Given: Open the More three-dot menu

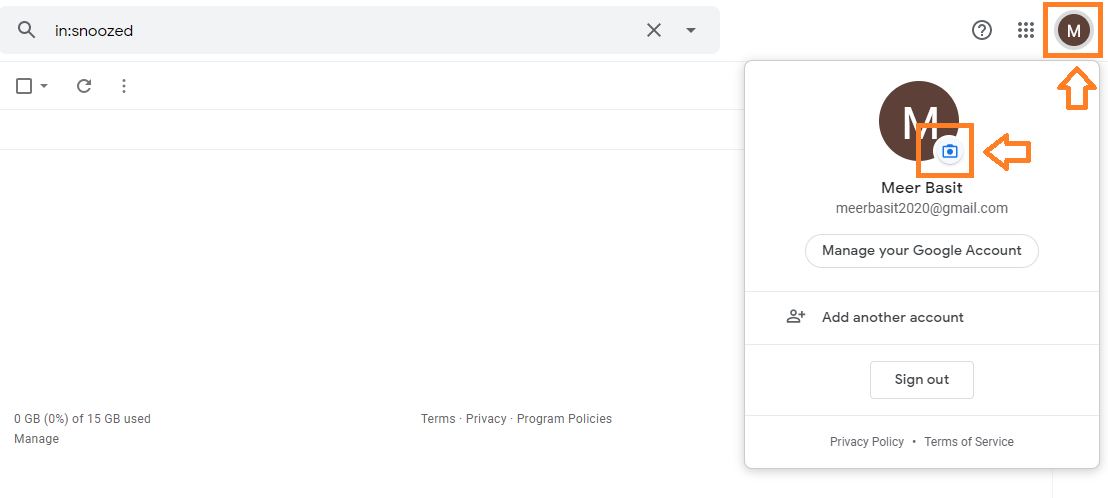Looking at the screenshot, I should [124, 86].
